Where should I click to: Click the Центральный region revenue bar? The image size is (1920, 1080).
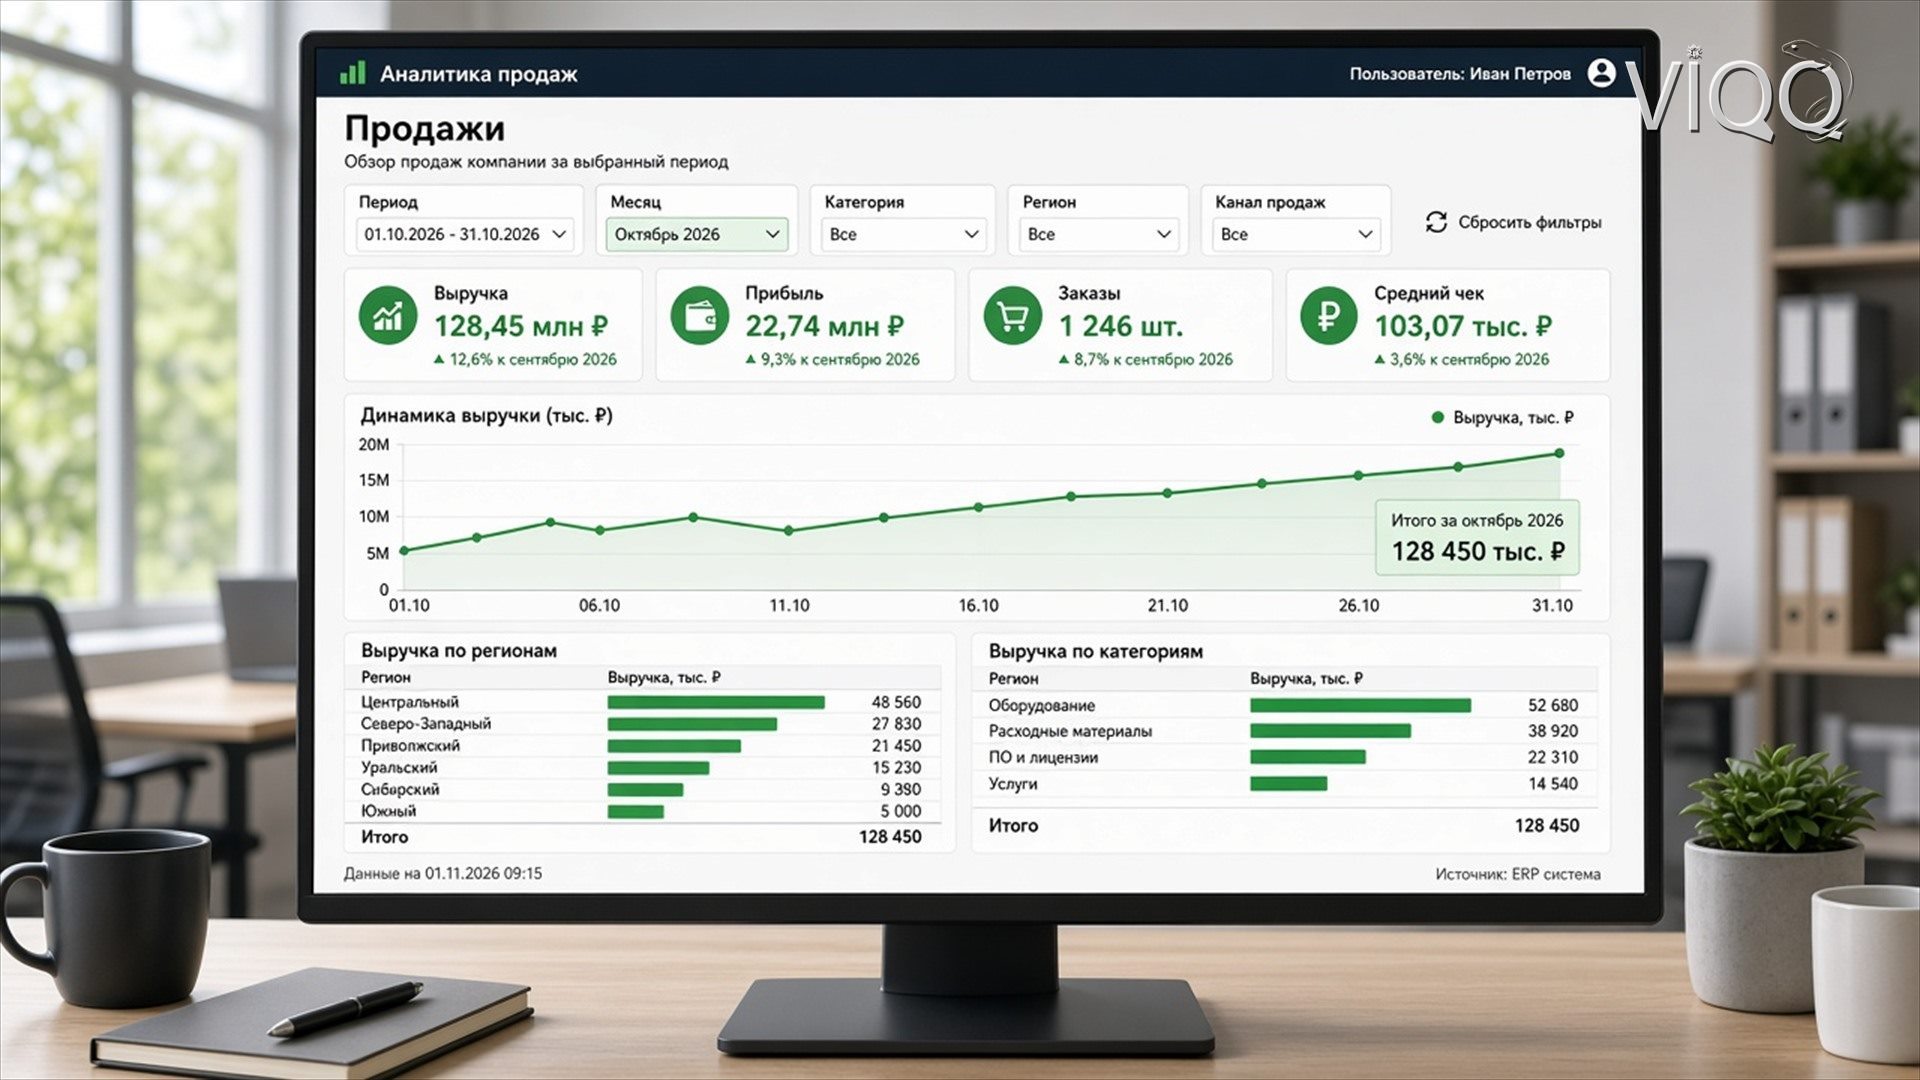coord(716,702)
